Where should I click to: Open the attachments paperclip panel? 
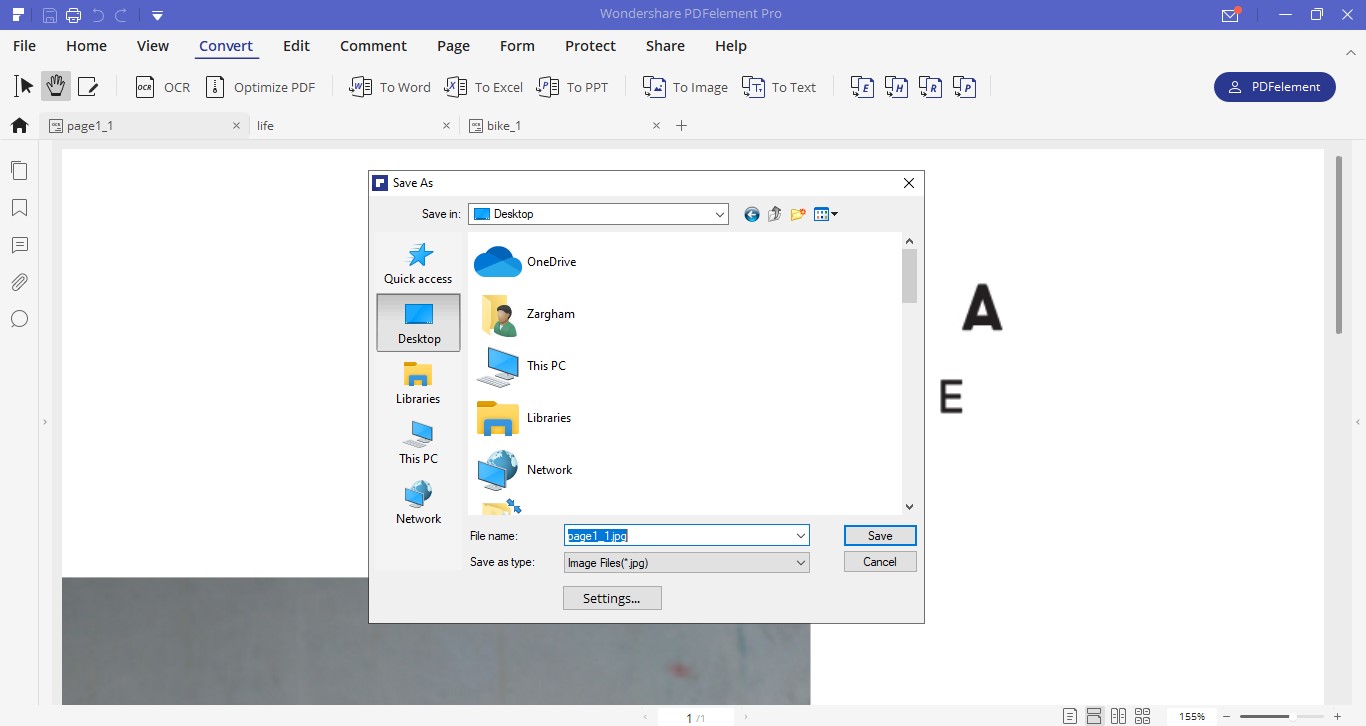(x=19, y=282)
